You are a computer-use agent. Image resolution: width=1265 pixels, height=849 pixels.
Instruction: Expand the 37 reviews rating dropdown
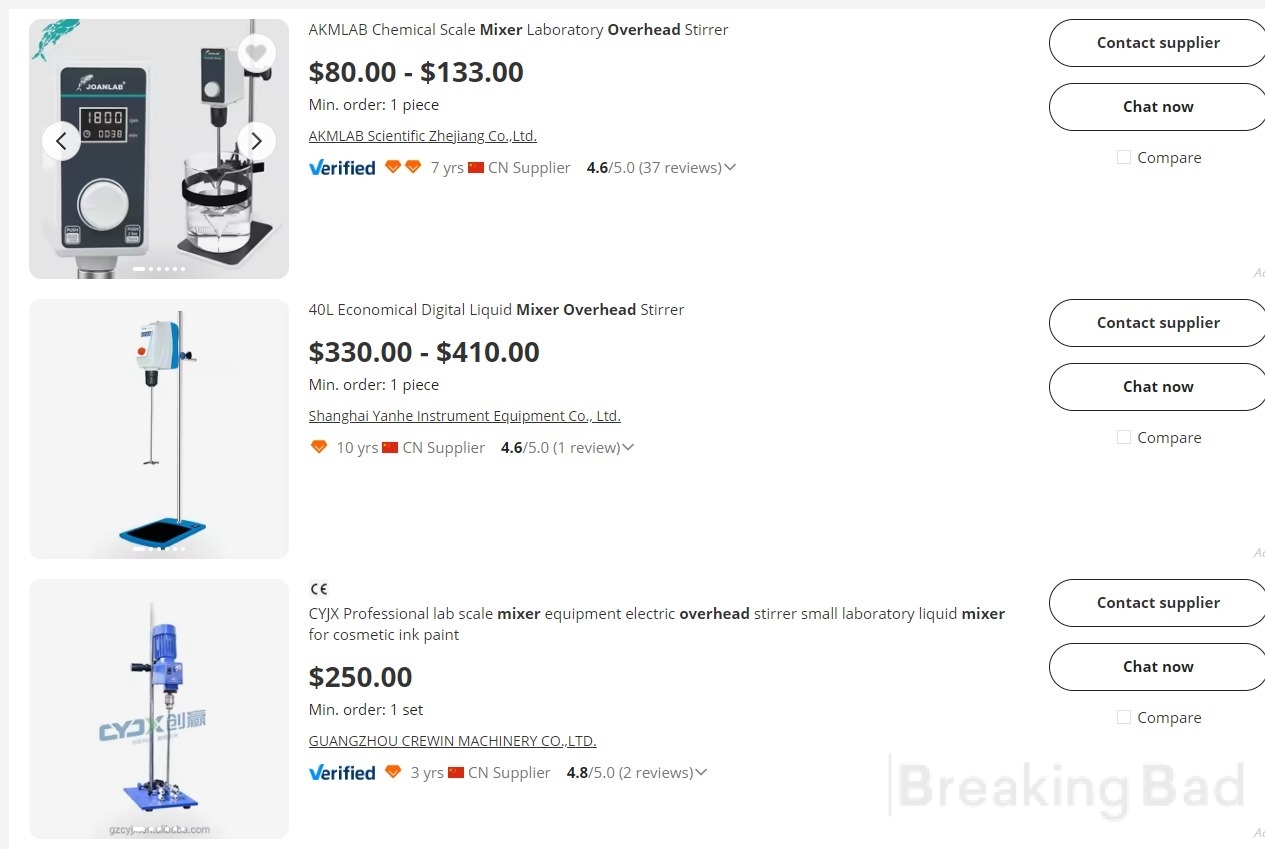click(730, 168)
